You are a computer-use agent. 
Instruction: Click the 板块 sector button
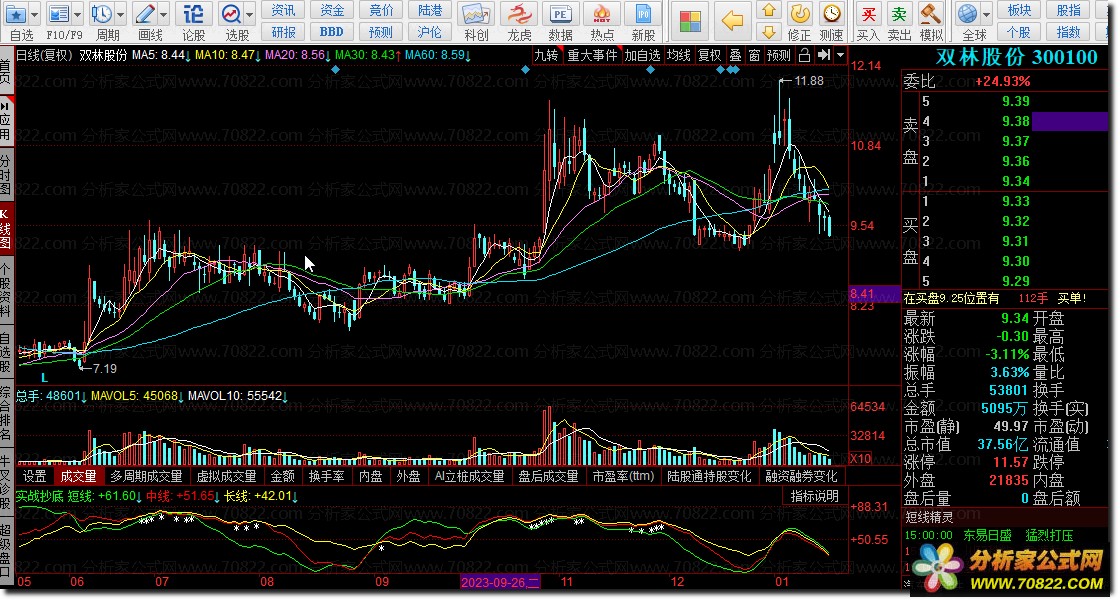pos(1019,10)
